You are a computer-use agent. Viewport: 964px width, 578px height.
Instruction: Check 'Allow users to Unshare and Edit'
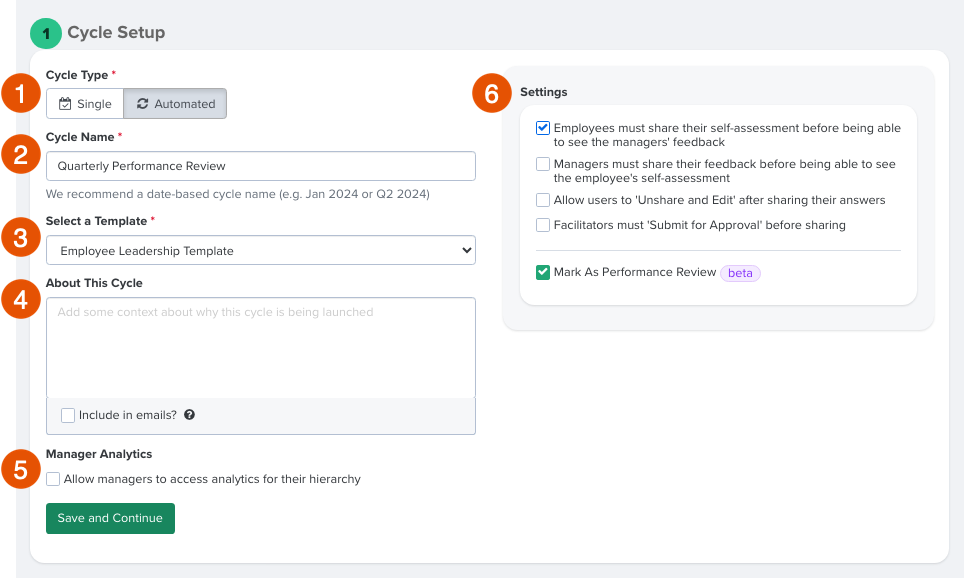coord(542,199)
